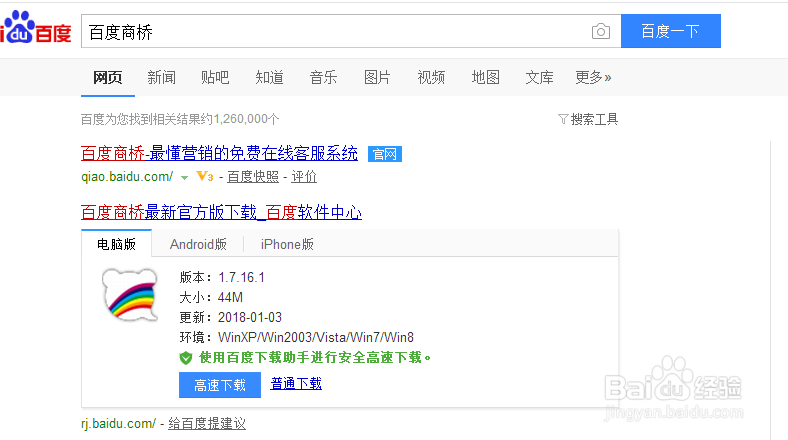Switch to the 图片 tab
Screen dimensions: 788x440
(377, 77)
